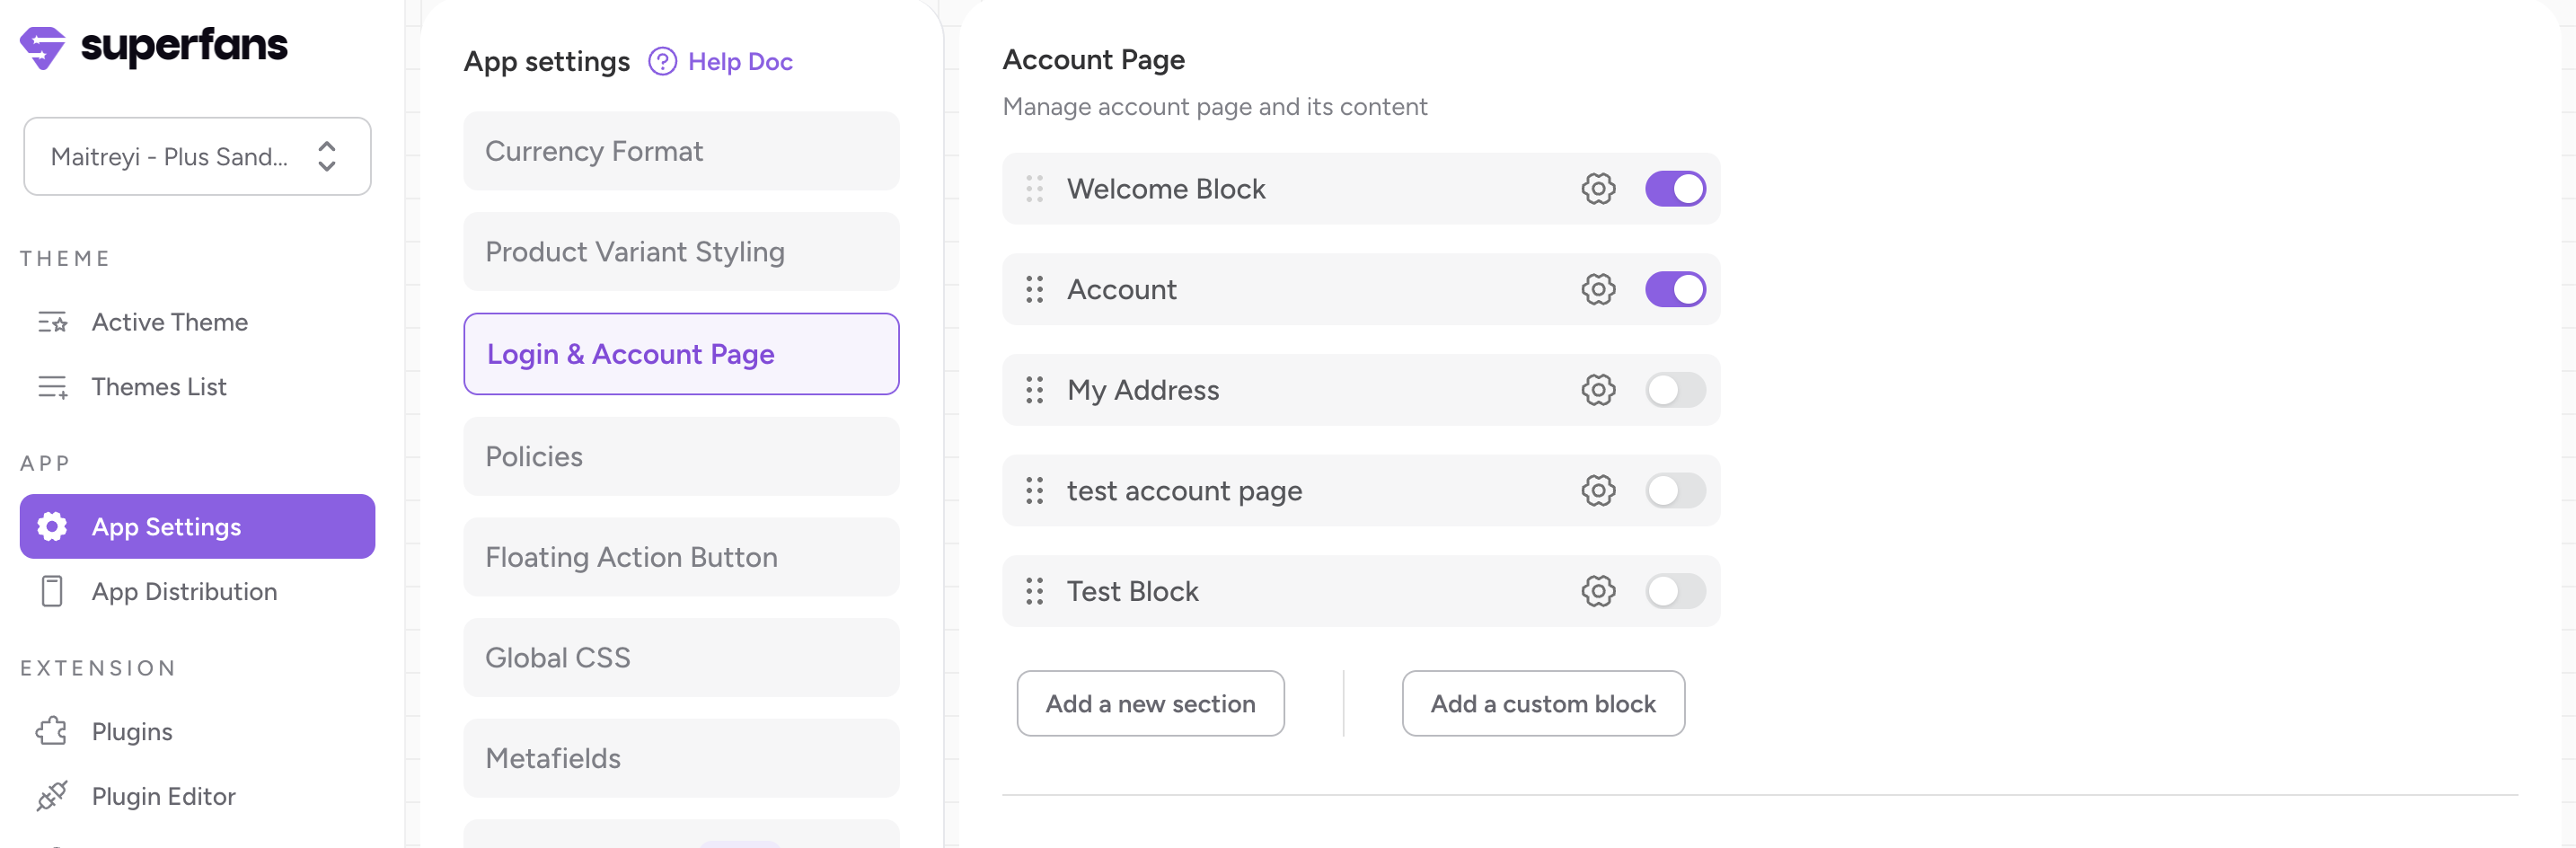Click Add a custom block button

1542,704
